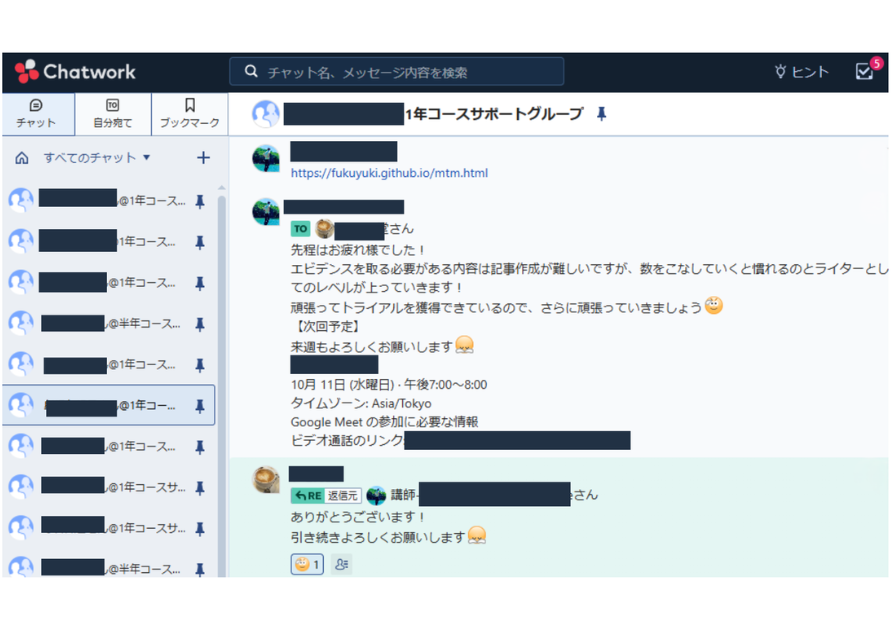
Task: Switch to the チャット tab
Action: 37,114
